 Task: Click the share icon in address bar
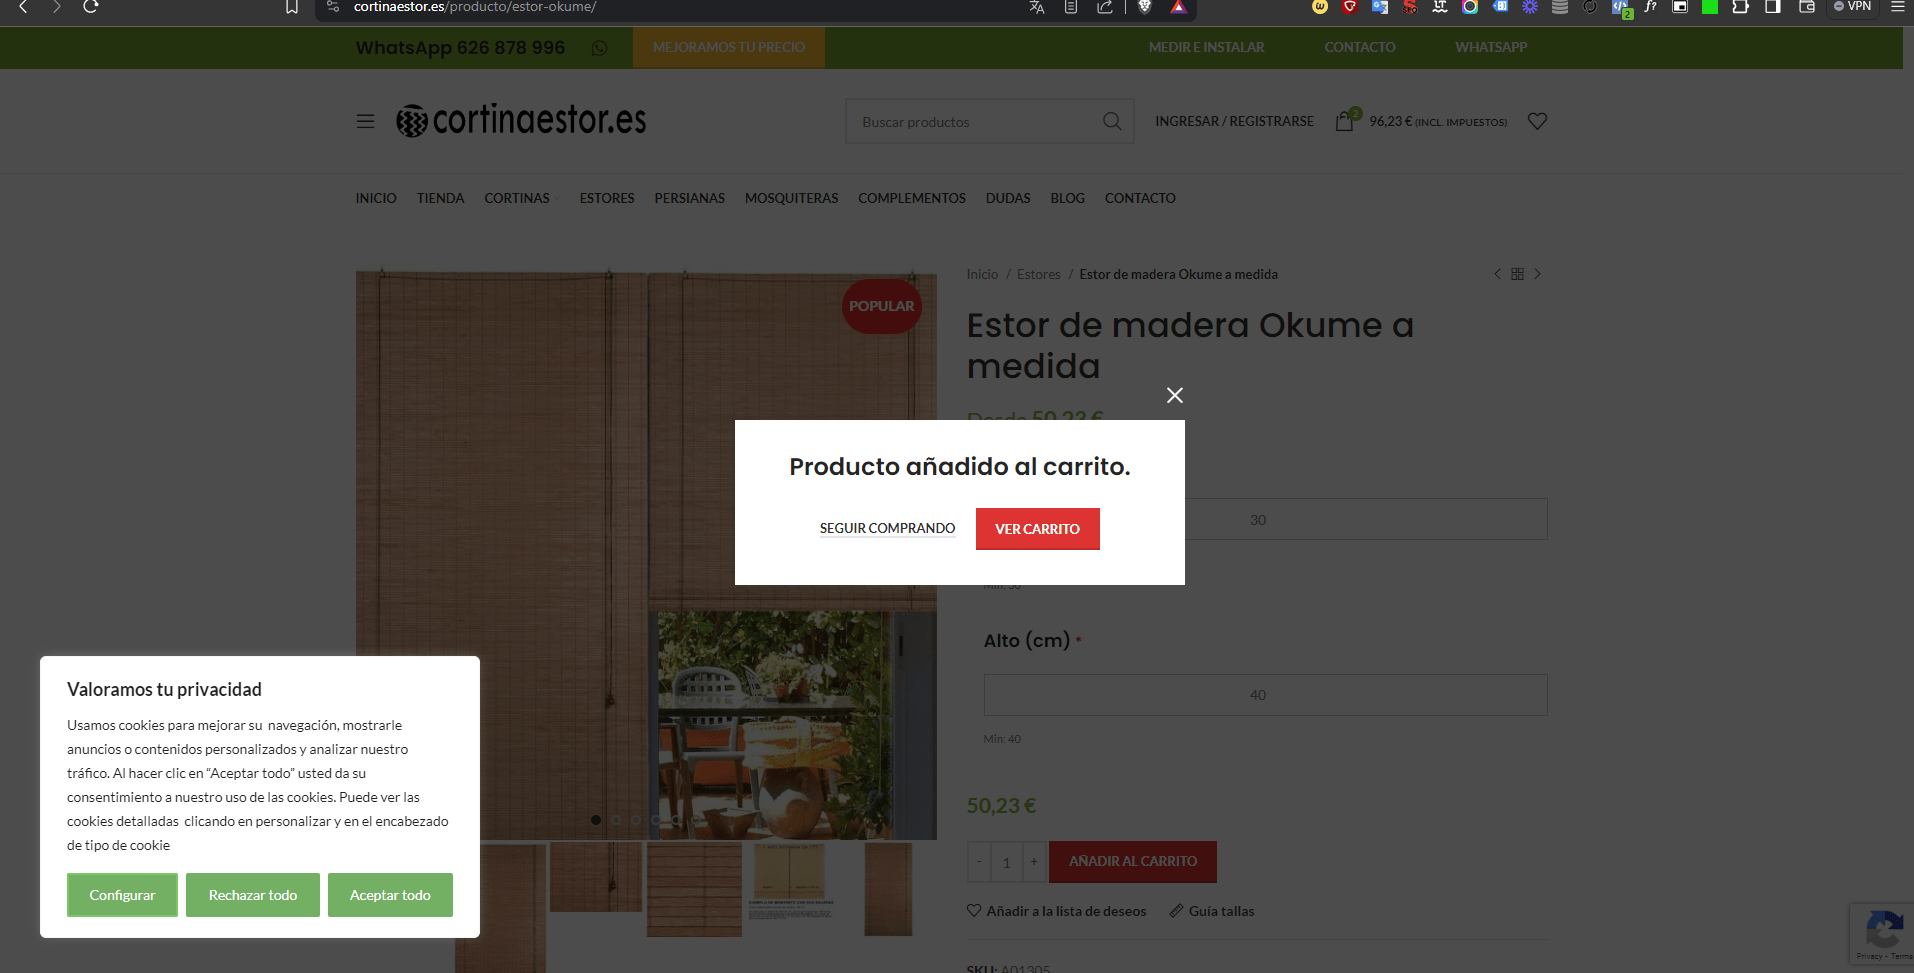(1105, 7)
